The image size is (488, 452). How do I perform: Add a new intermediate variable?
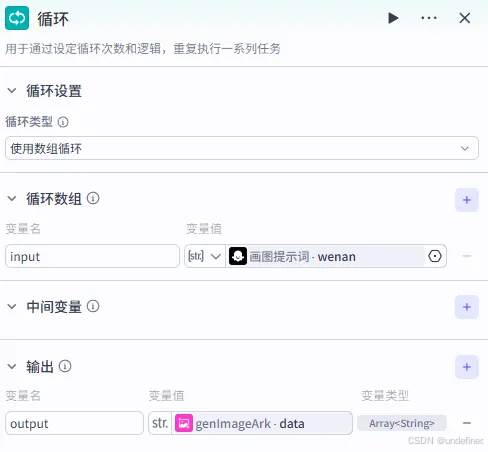click(x=467, y=307)
